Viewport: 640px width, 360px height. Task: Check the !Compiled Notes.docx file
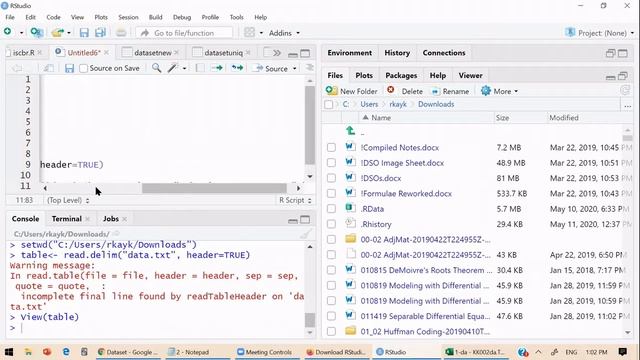[x=331, y=147]
